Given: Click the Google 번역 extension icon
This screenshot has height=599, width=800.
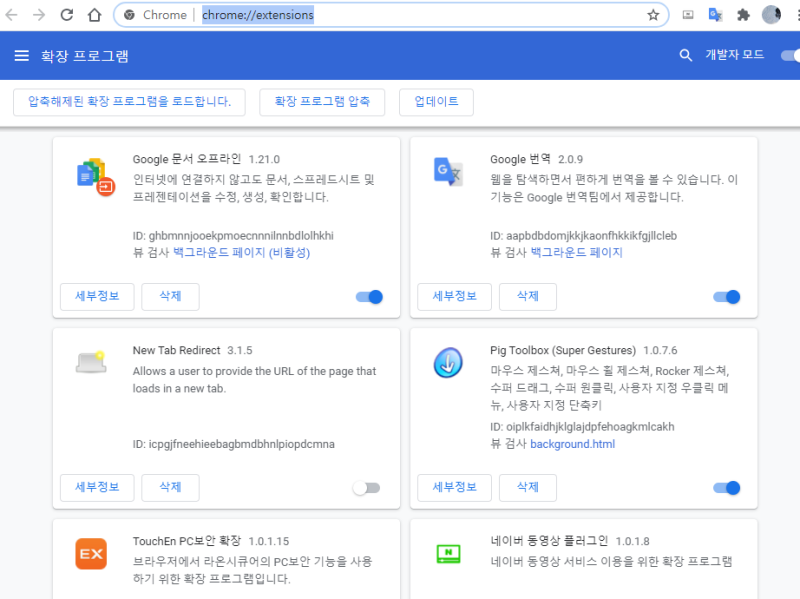Looking at the screenshot, I should (x=448, y=171).
